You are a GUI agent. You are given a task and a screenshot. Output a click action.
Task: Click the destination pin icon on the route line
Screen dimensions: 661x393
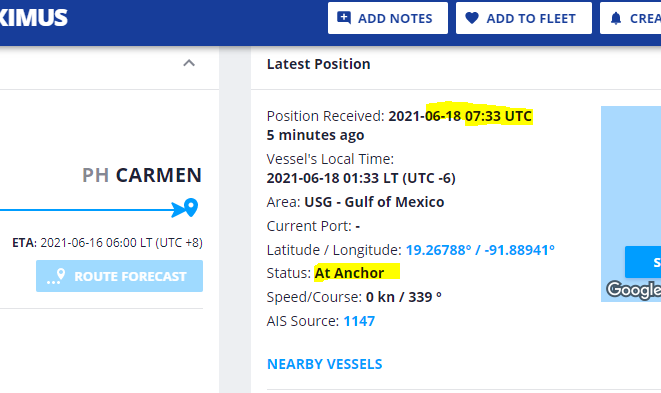[191, 207]
